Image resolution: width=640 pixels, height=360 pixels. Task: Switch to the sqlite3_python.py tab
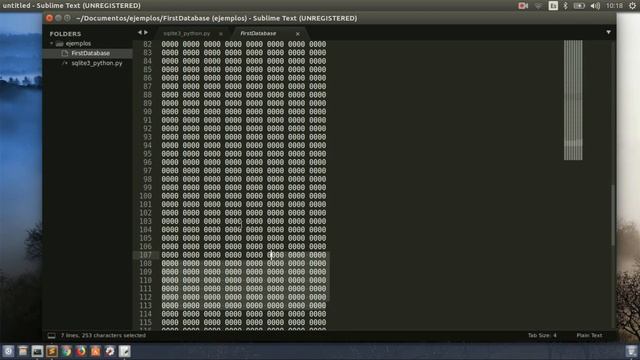point(187,33)
